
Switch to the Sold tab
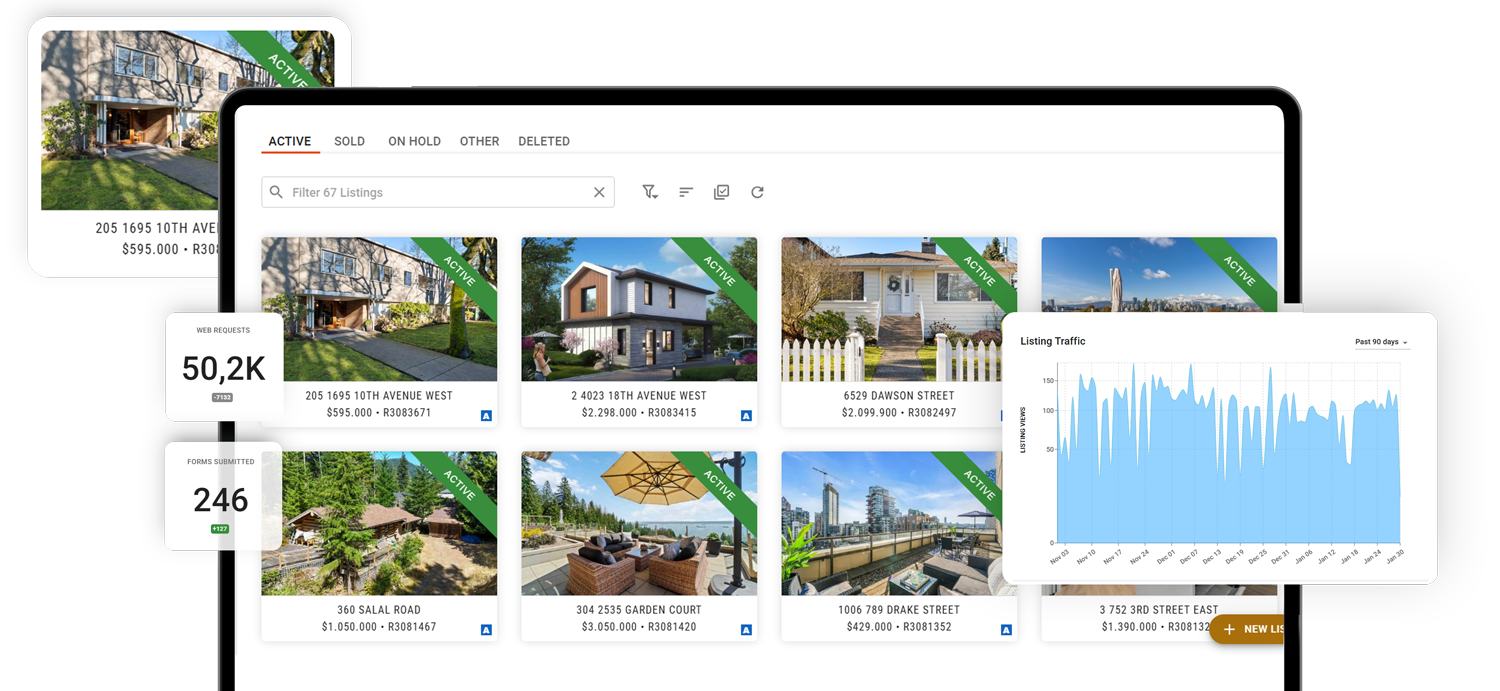[x=349, y=141]
